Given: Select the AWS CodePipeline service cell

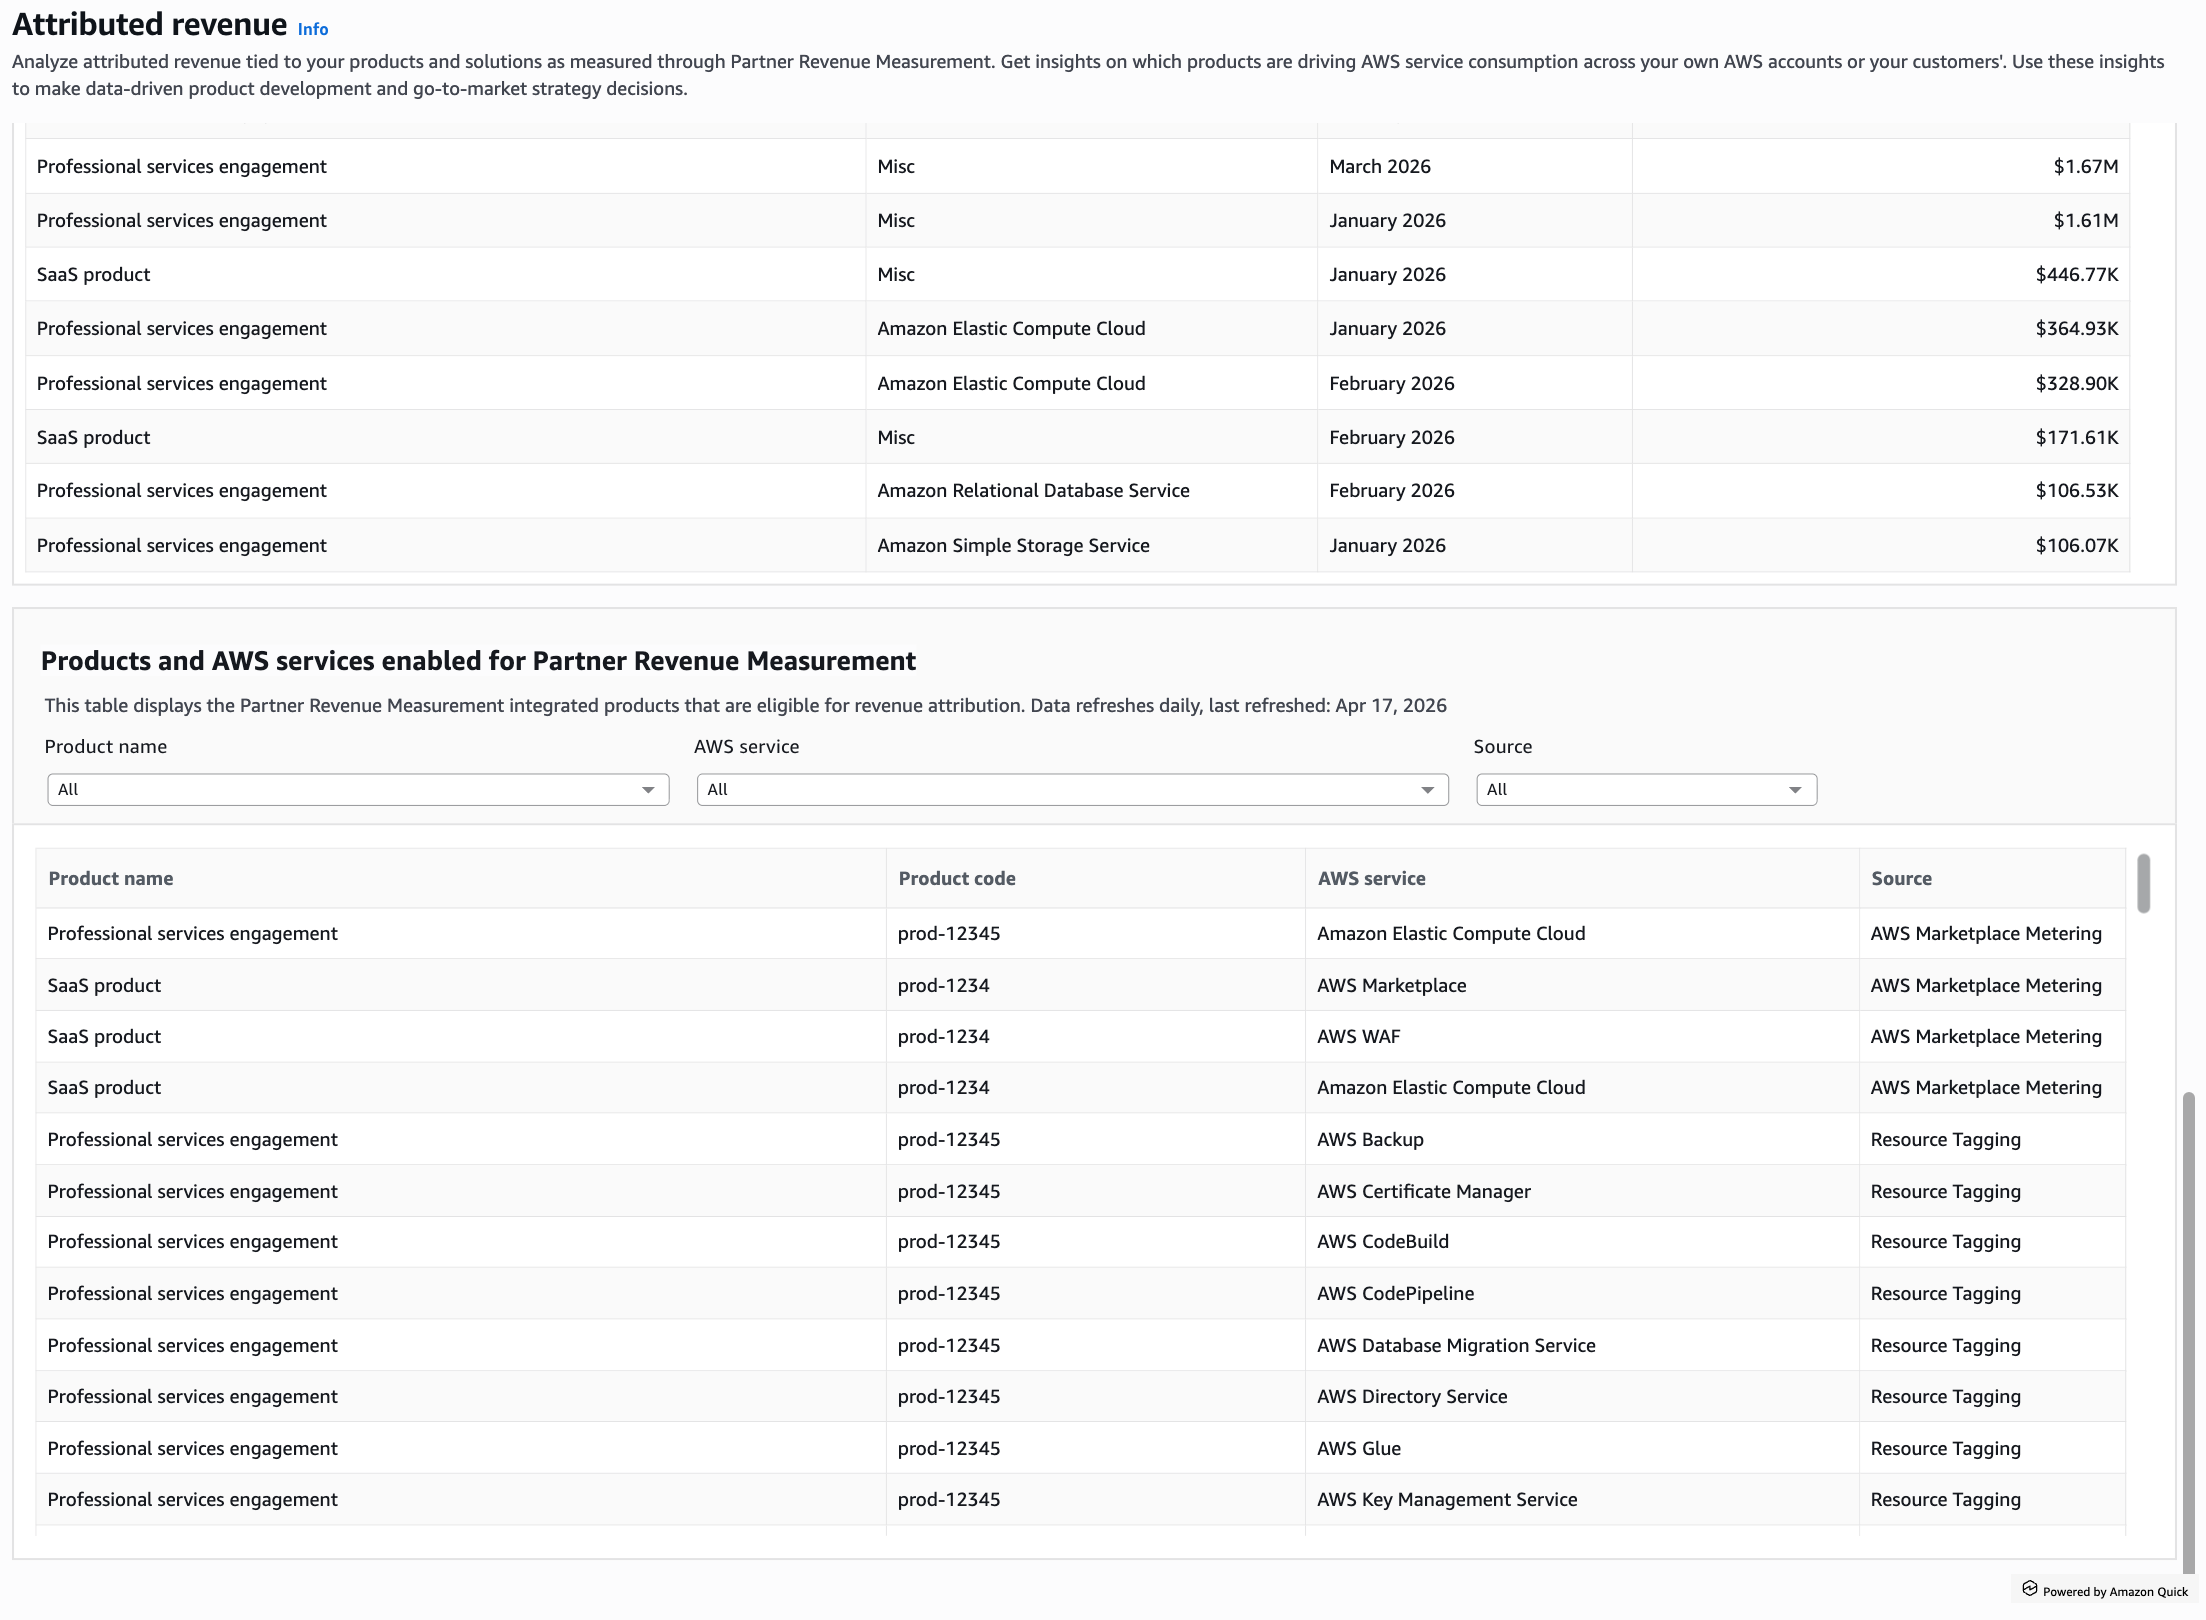Looking at the screenshot, I should 1395,1293.
